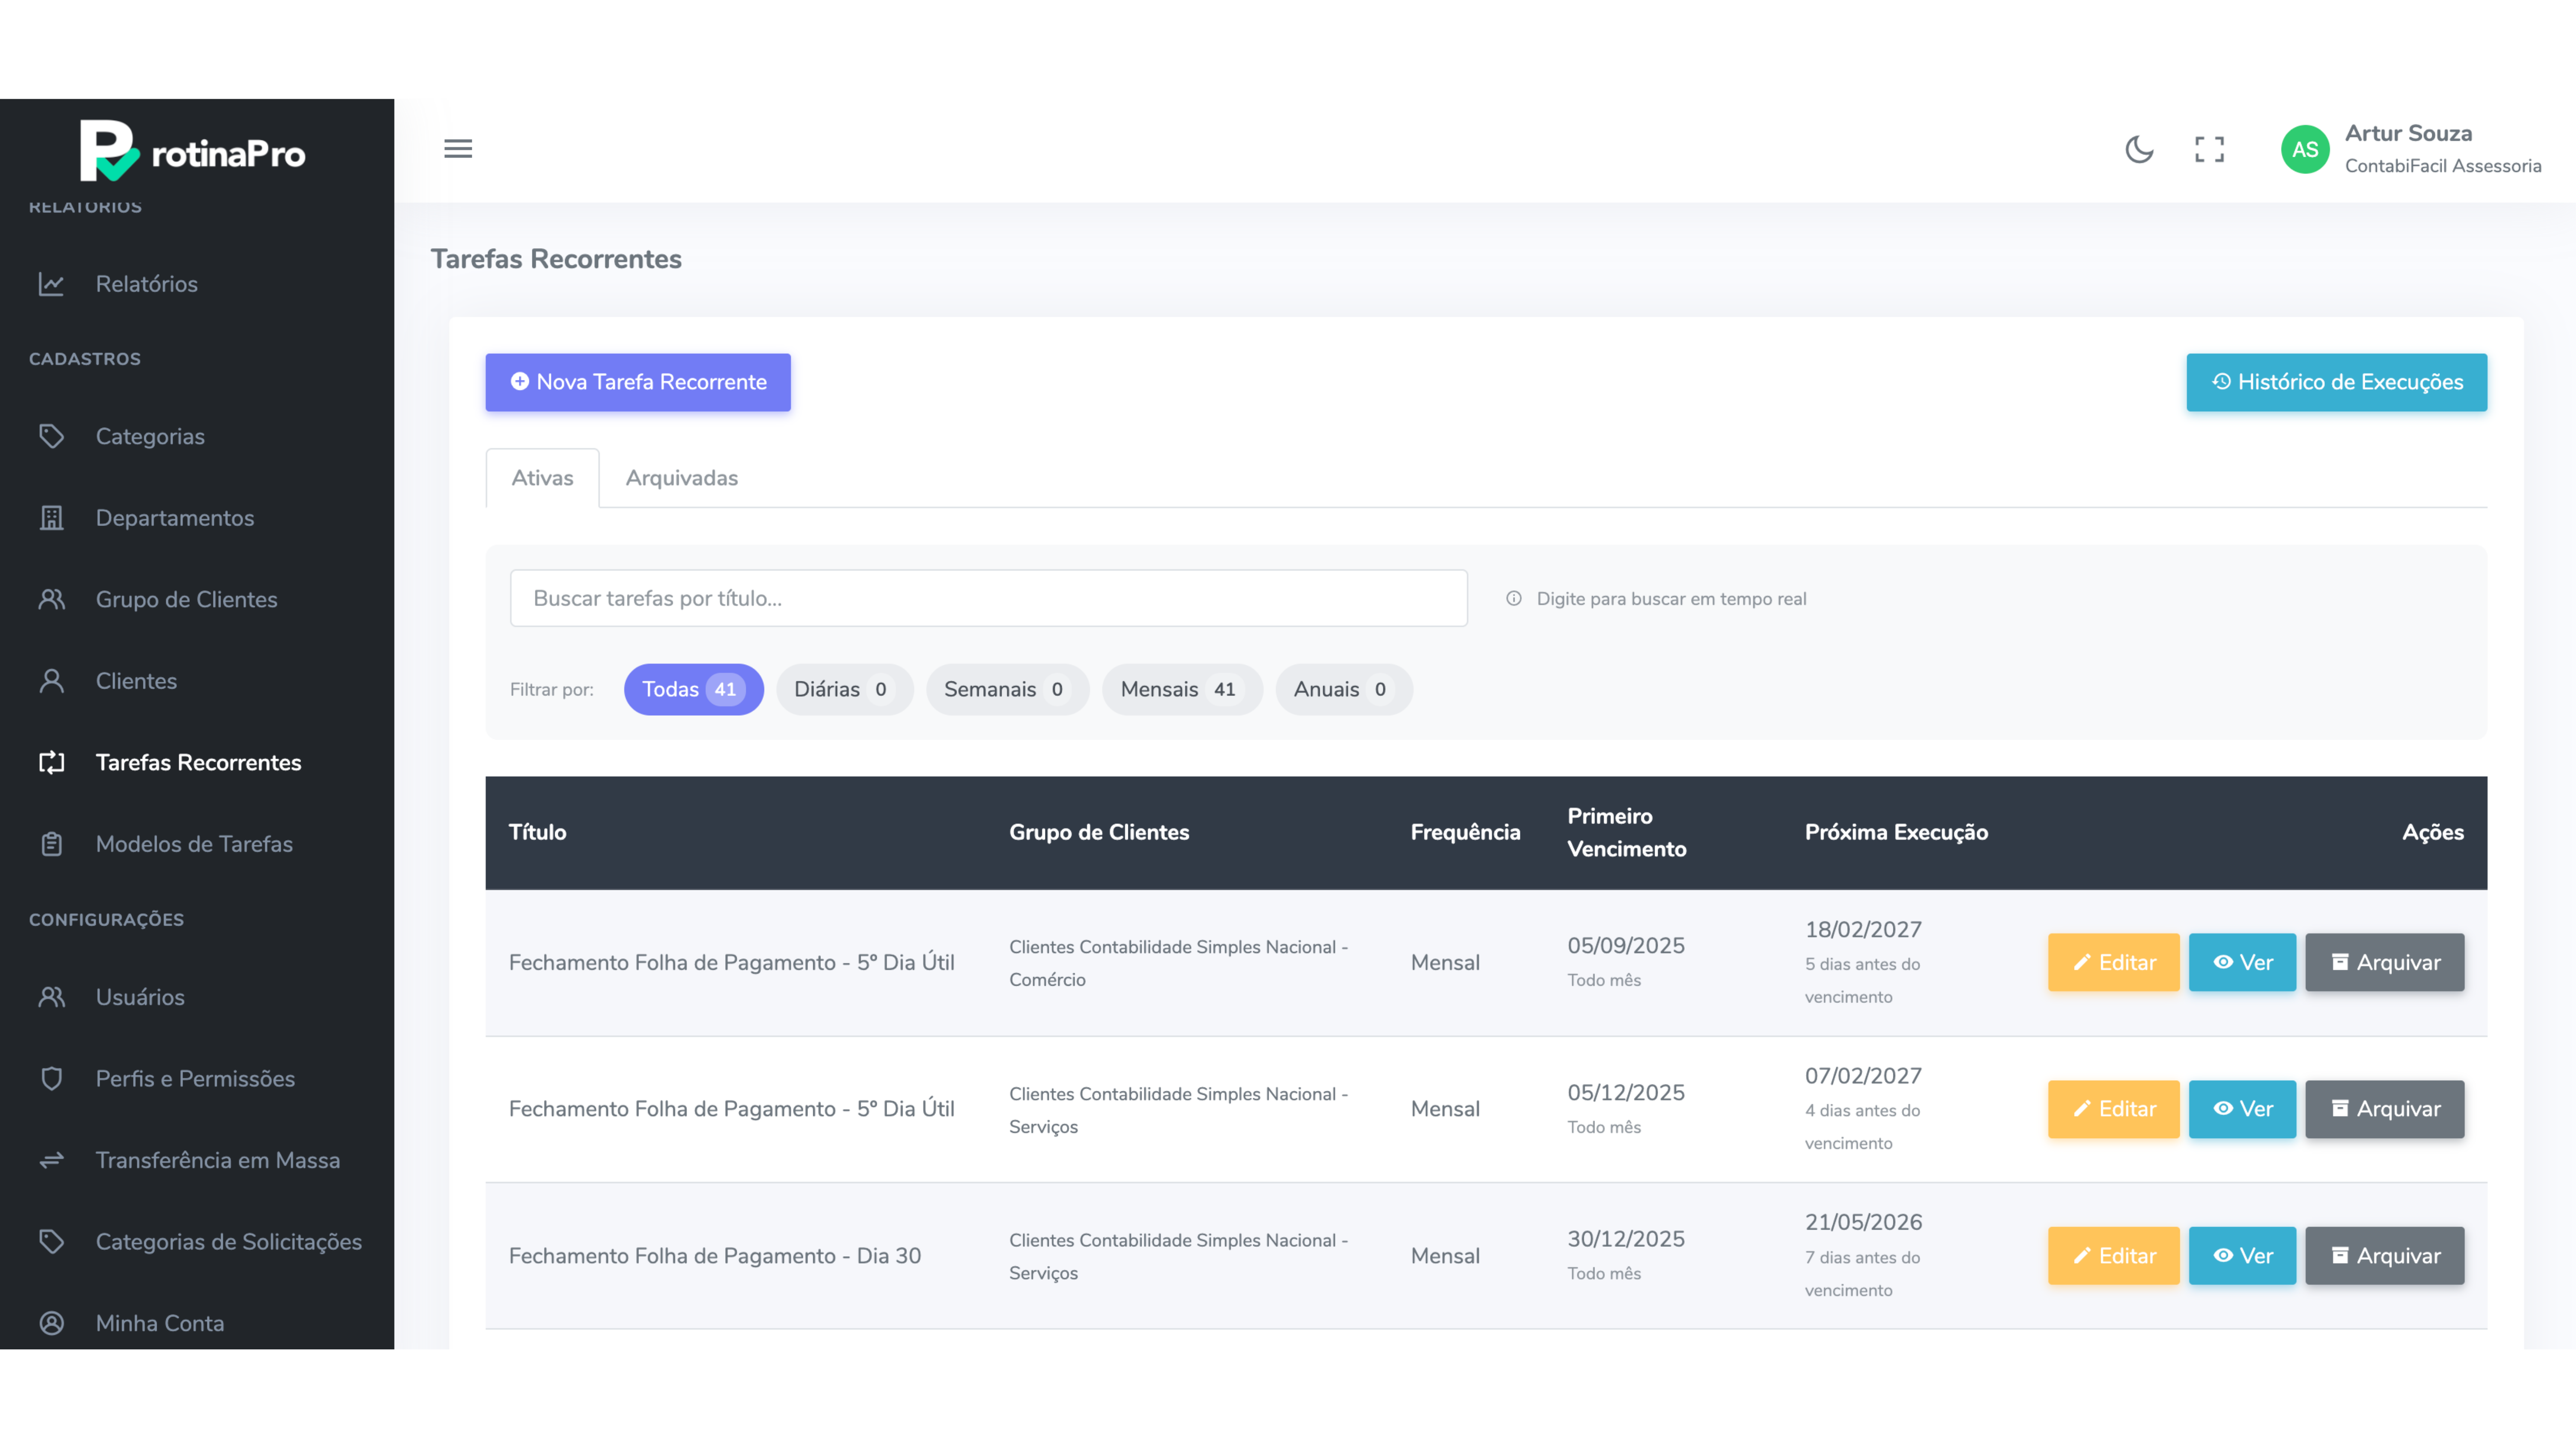Switch to dark mode with moon icon
Screen dimensions: 2576x1449
[2139, 149]
